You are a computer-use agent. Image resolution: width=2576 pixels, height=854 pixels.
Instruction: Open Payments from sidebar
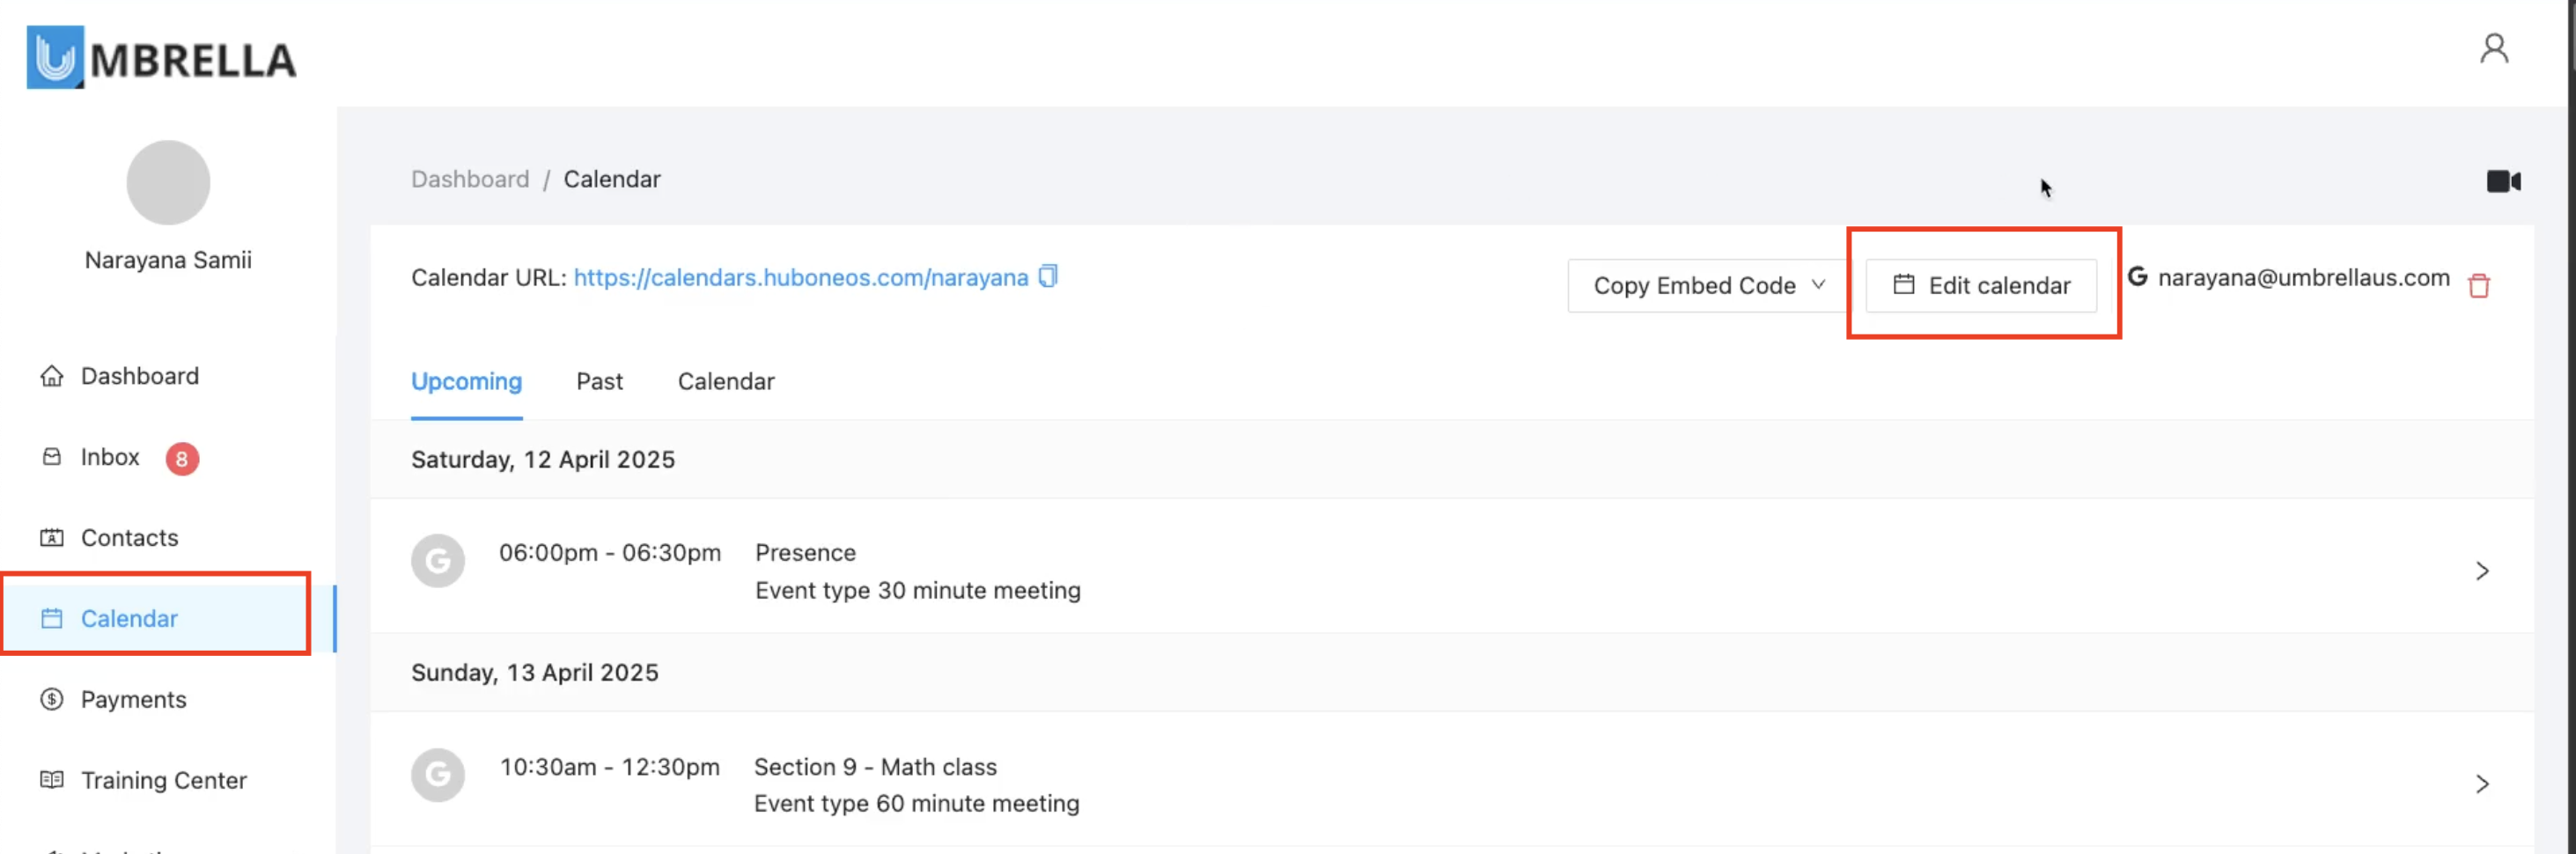[x=133, y=699]
